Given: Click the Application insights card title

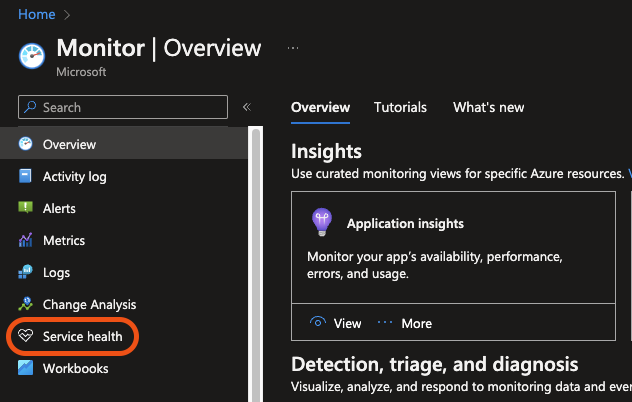Looking at the screenshot, I should click(405, 223).
